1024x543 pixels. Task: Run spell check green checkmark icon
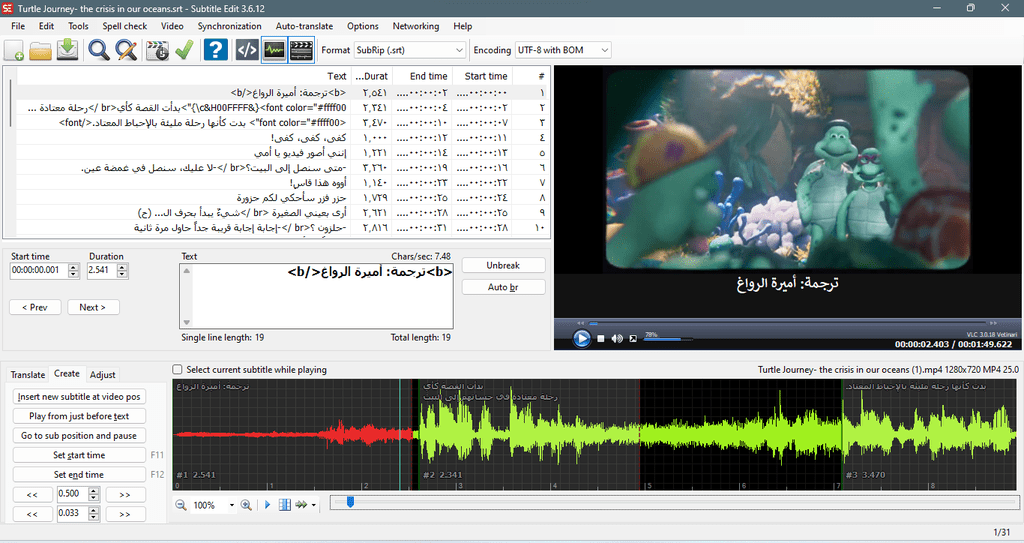(184, 50)
